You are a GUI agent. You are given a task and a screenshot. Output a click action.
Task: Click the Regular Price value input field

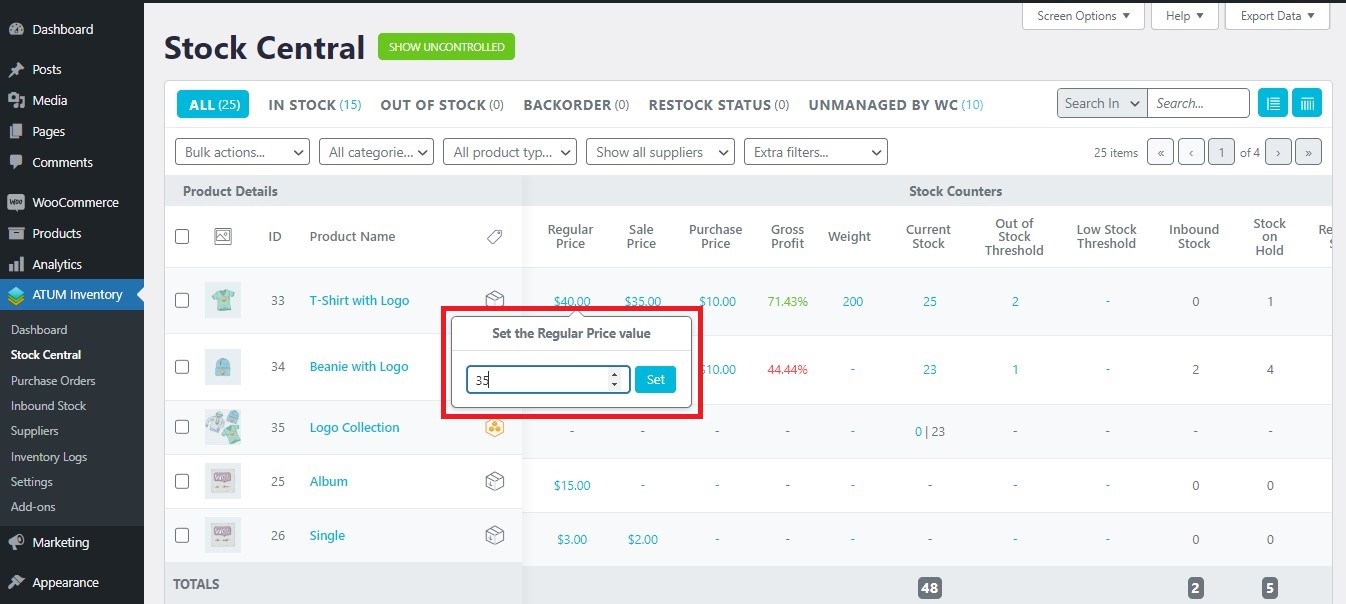548,380
